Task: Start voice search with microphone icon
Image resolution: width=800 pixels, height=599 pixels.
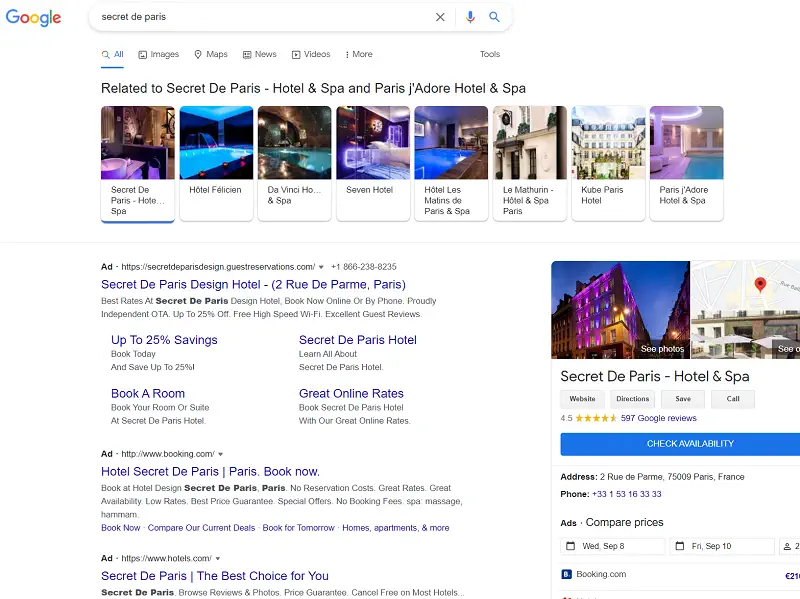Action: click(470, 17)
